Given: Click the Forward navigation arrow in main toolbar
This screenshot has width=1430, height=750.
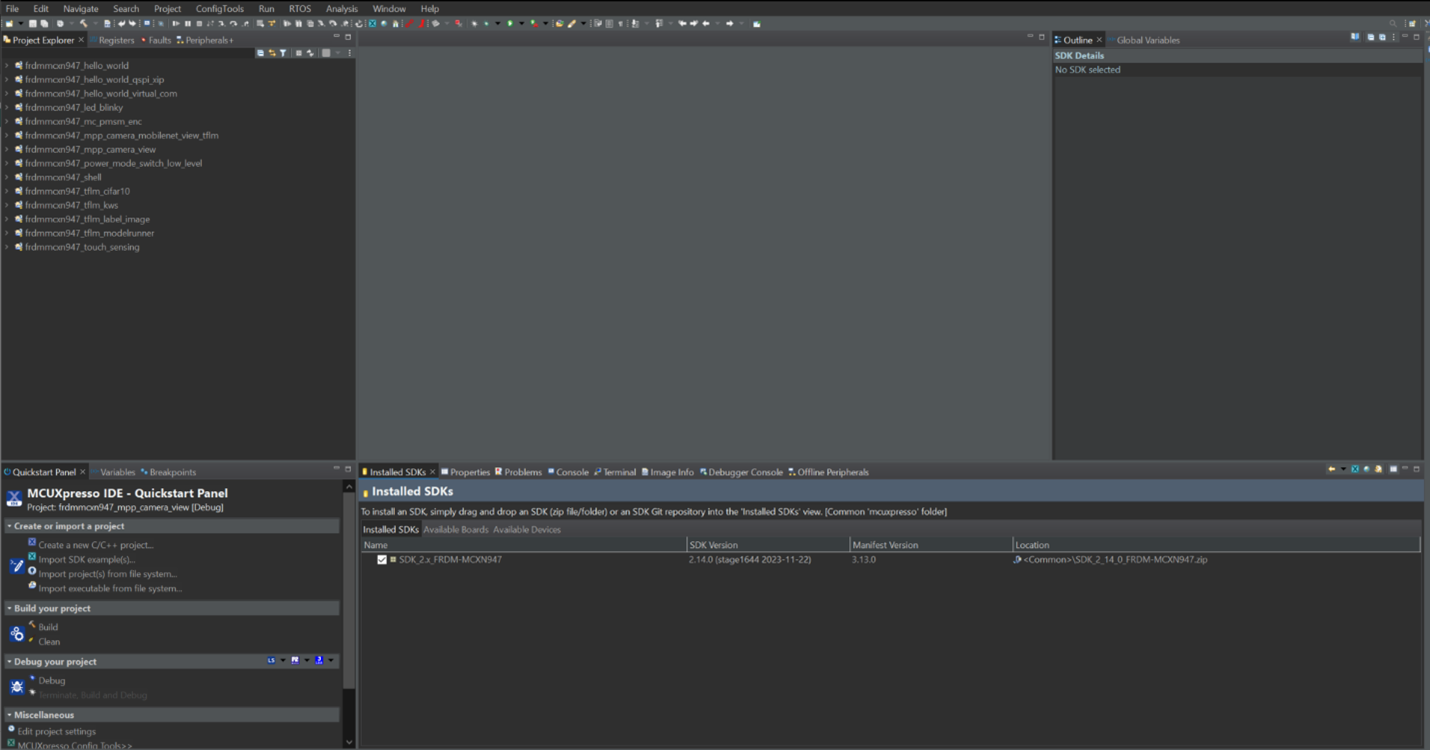Looking at the screenshot, I should 730,23.
